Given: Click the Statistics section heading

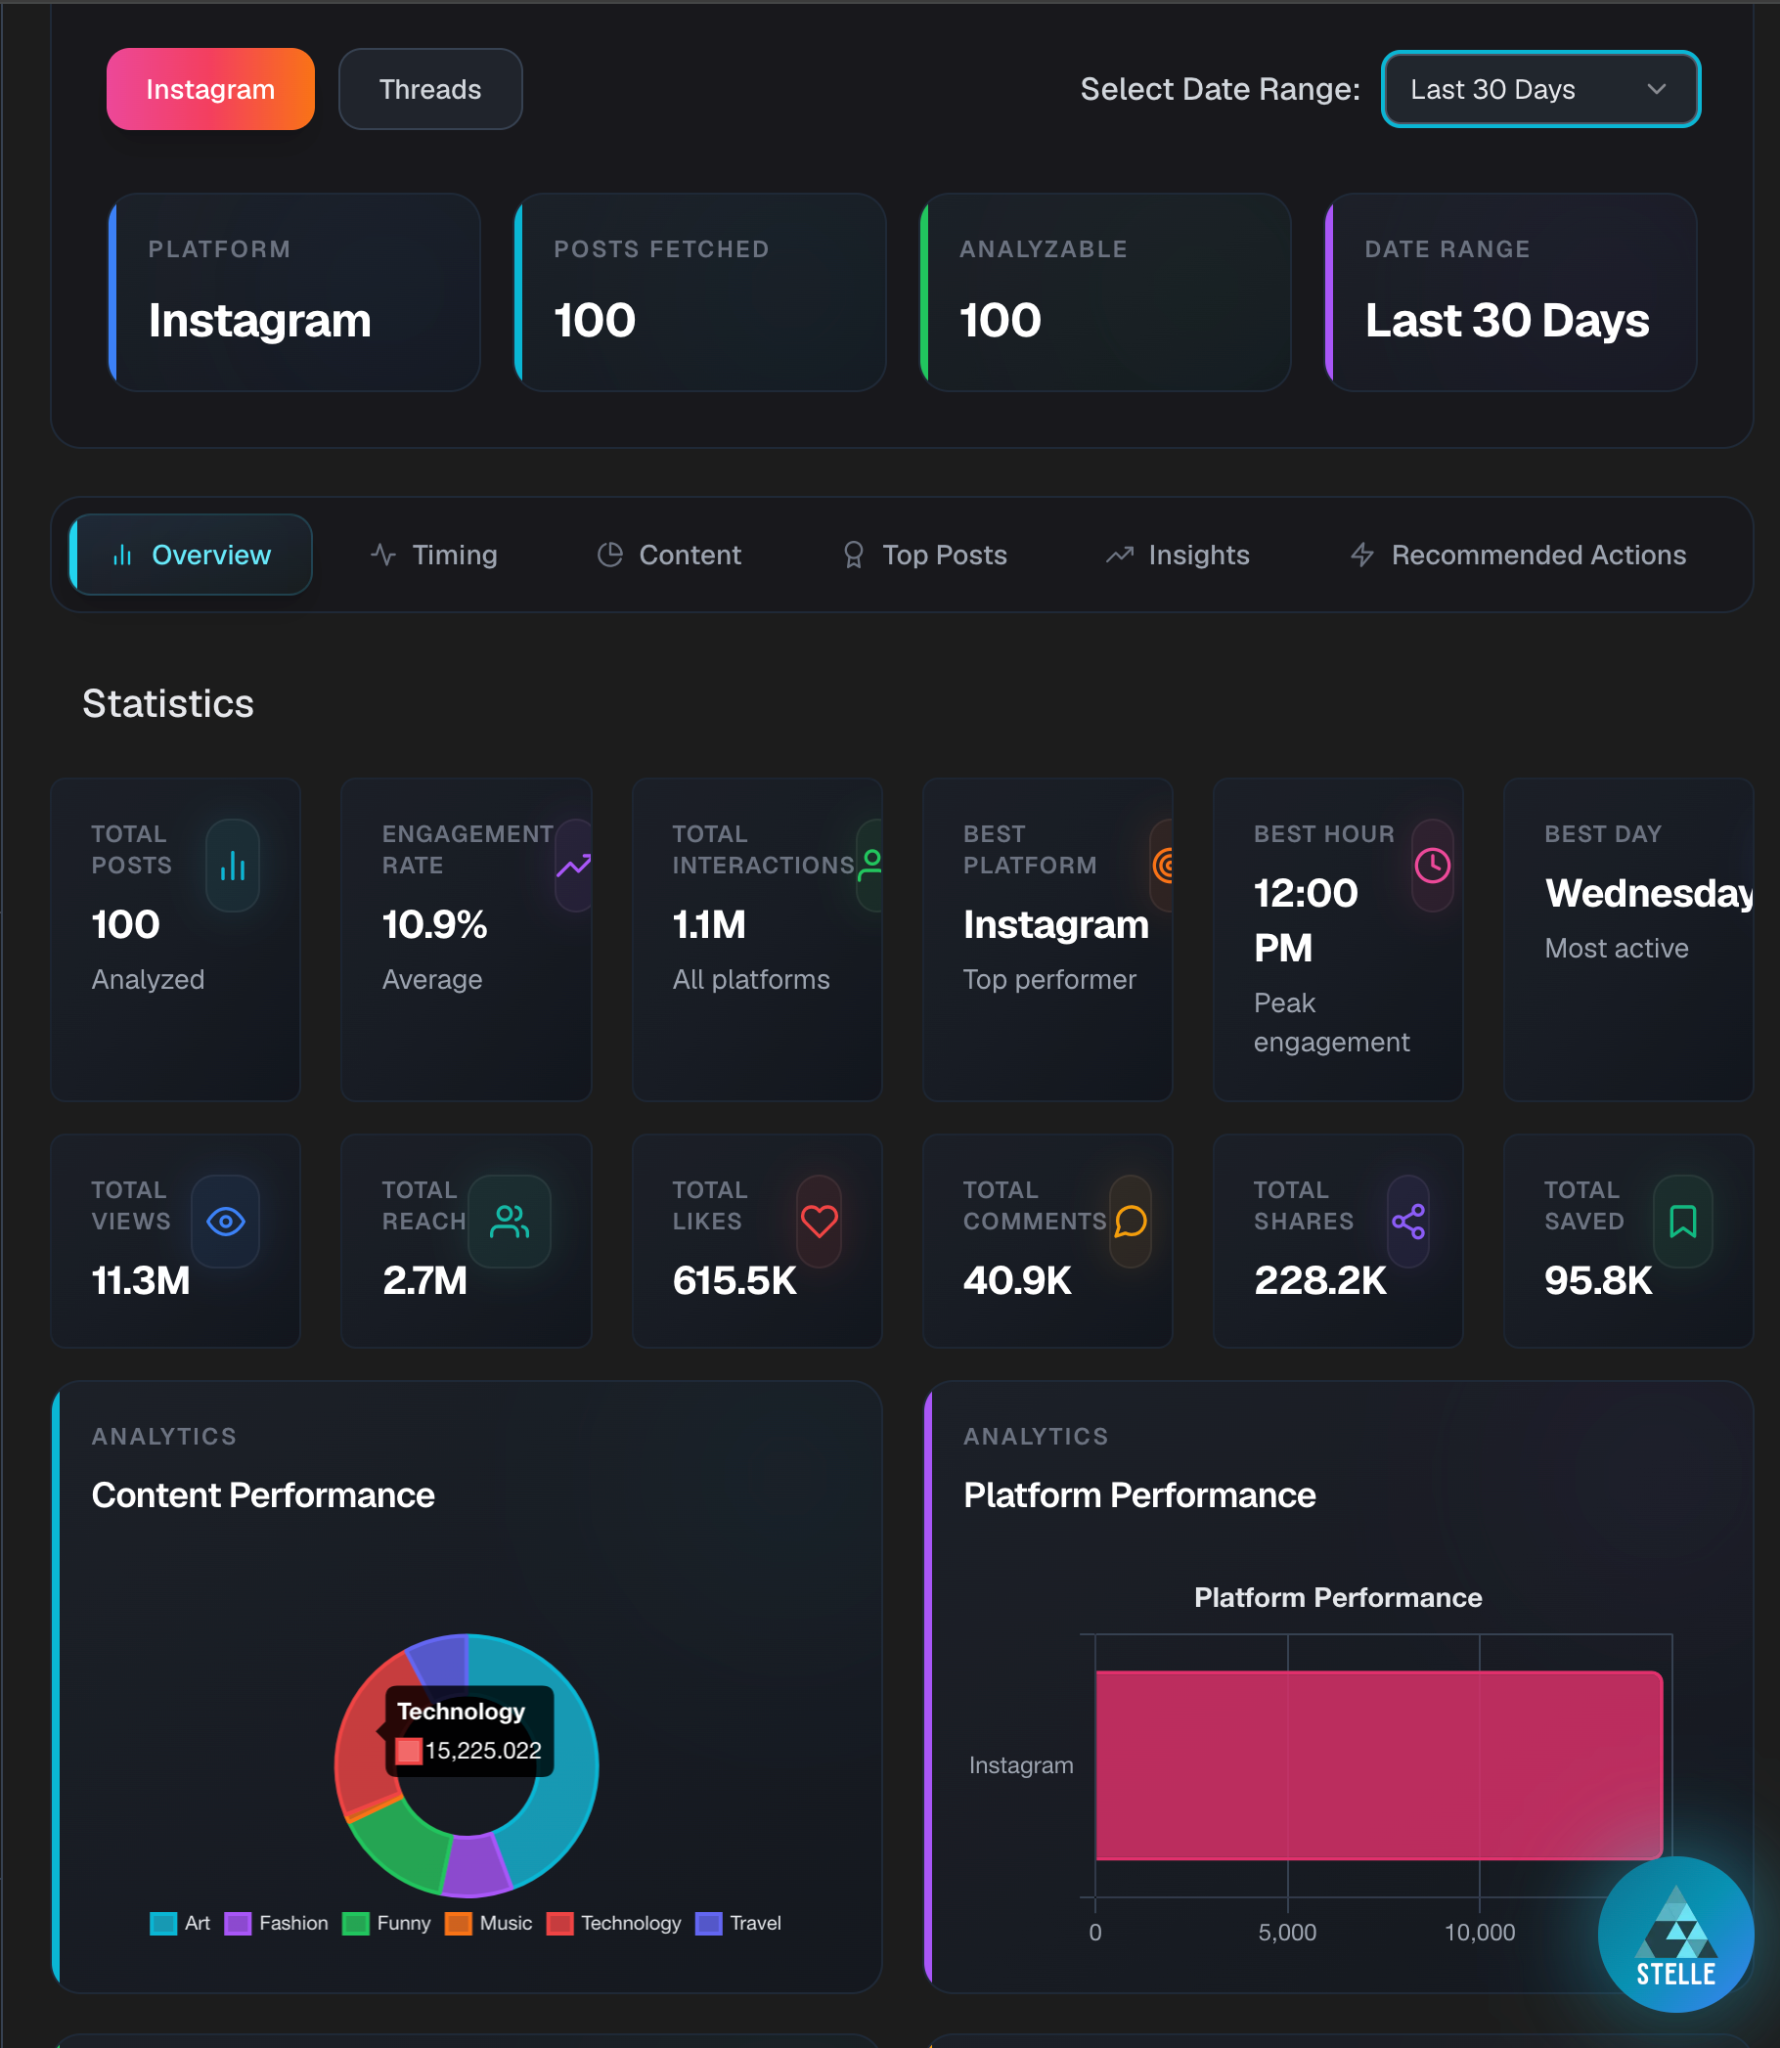Looking at the screenshot, I should pyautogui.click(x=168, y=704).
